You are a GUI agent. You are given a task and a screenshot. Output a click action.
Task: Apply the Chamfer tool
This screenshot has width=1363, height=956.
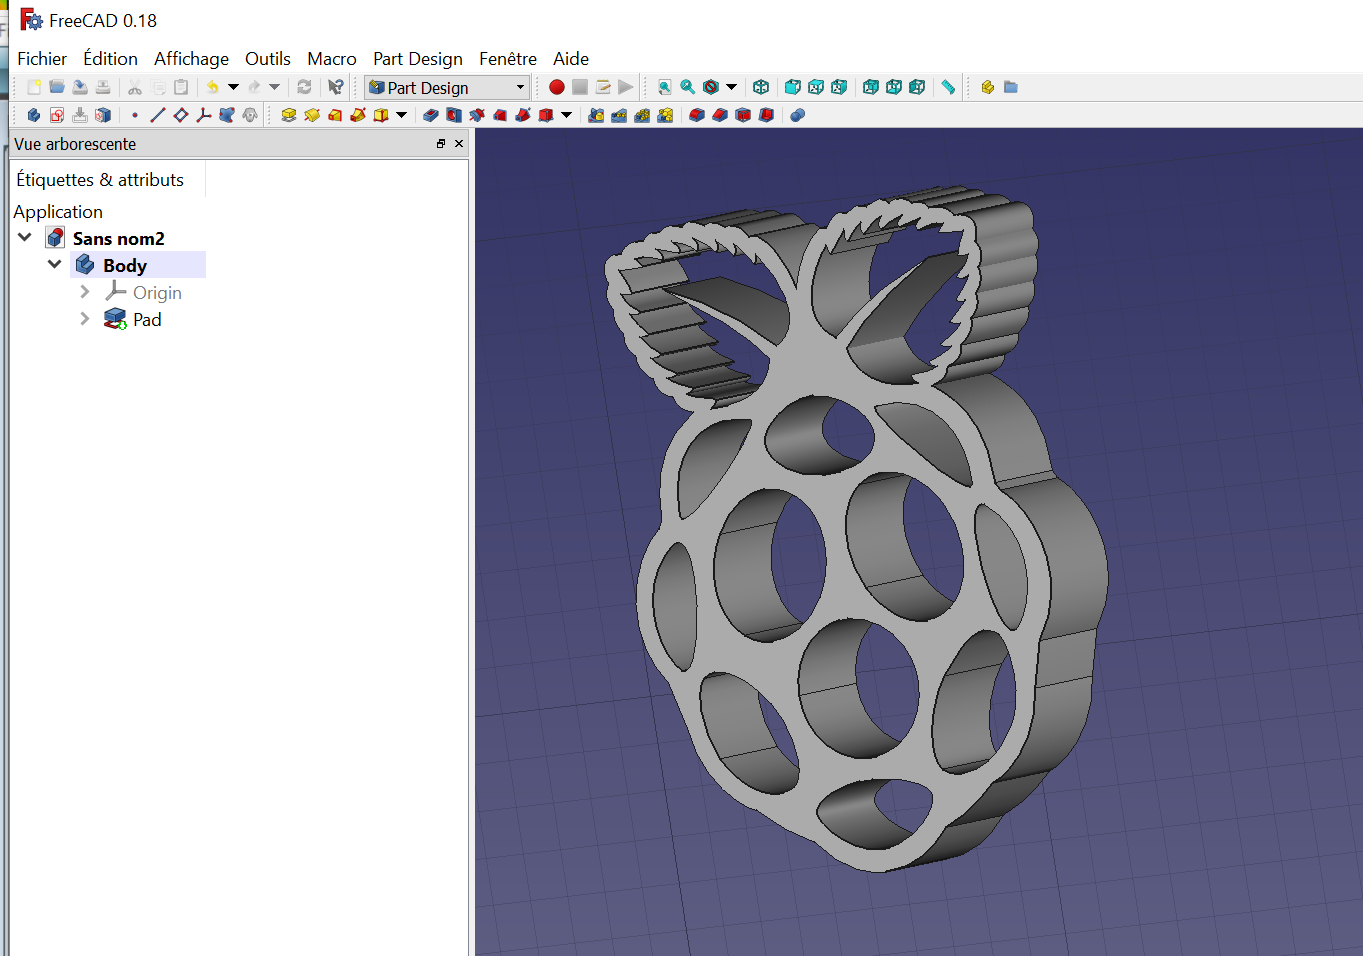(720, 115)
